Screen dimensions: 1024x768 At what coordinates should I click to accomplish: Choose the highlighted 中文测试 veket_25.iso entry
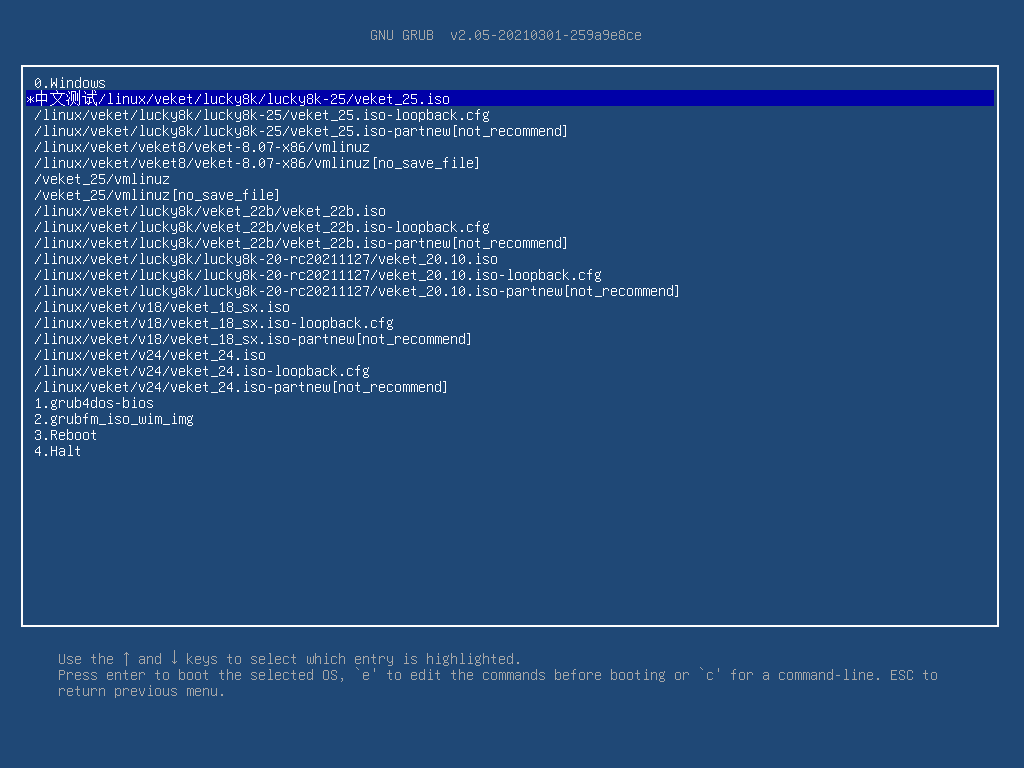click(510, 99)
